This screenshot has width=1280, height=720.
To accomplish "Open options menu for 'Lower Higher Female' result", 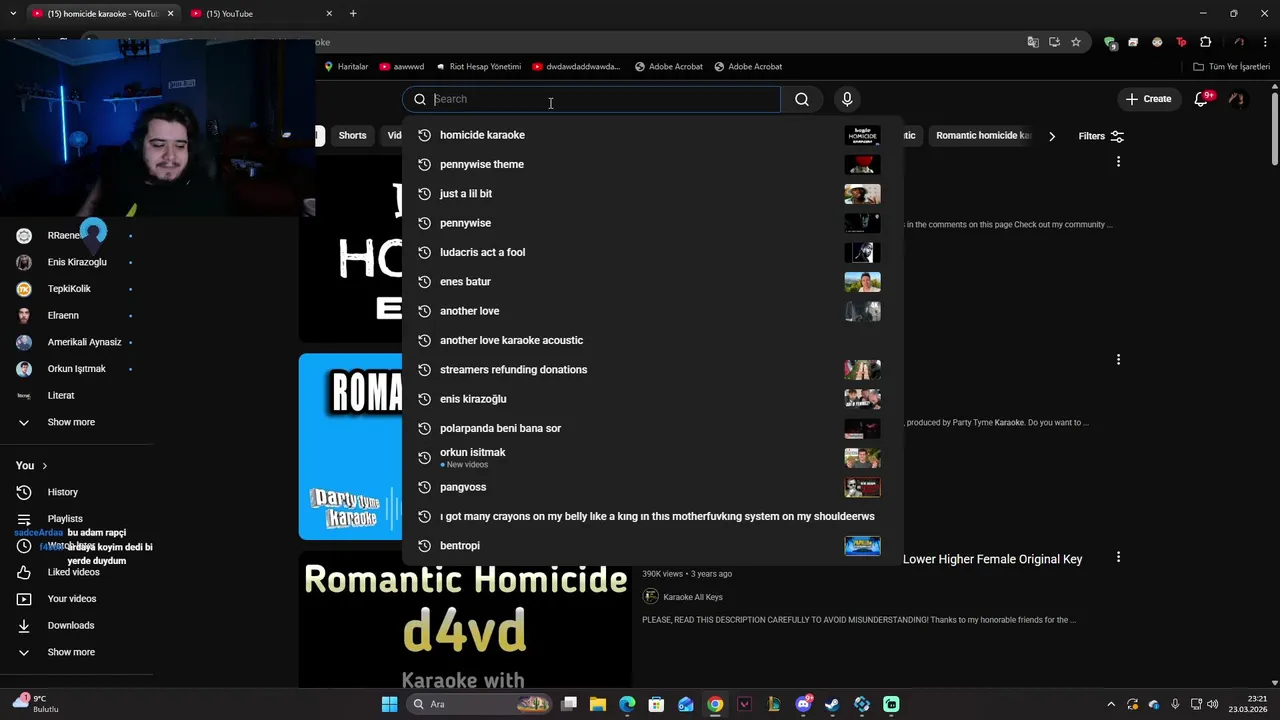I will tap(1118, 557).
